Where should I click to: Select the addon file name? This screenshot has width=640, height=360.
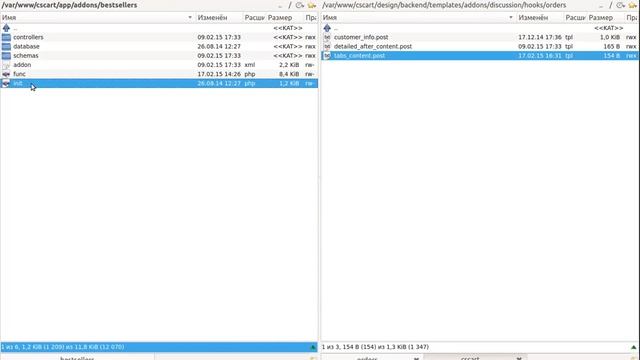(22, 65)
